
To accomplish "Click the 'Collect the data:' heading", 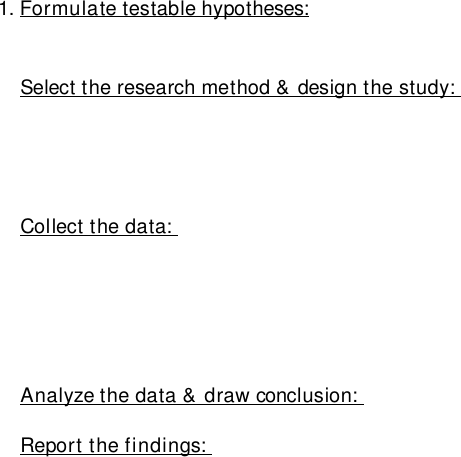I will tap(96, 227).
